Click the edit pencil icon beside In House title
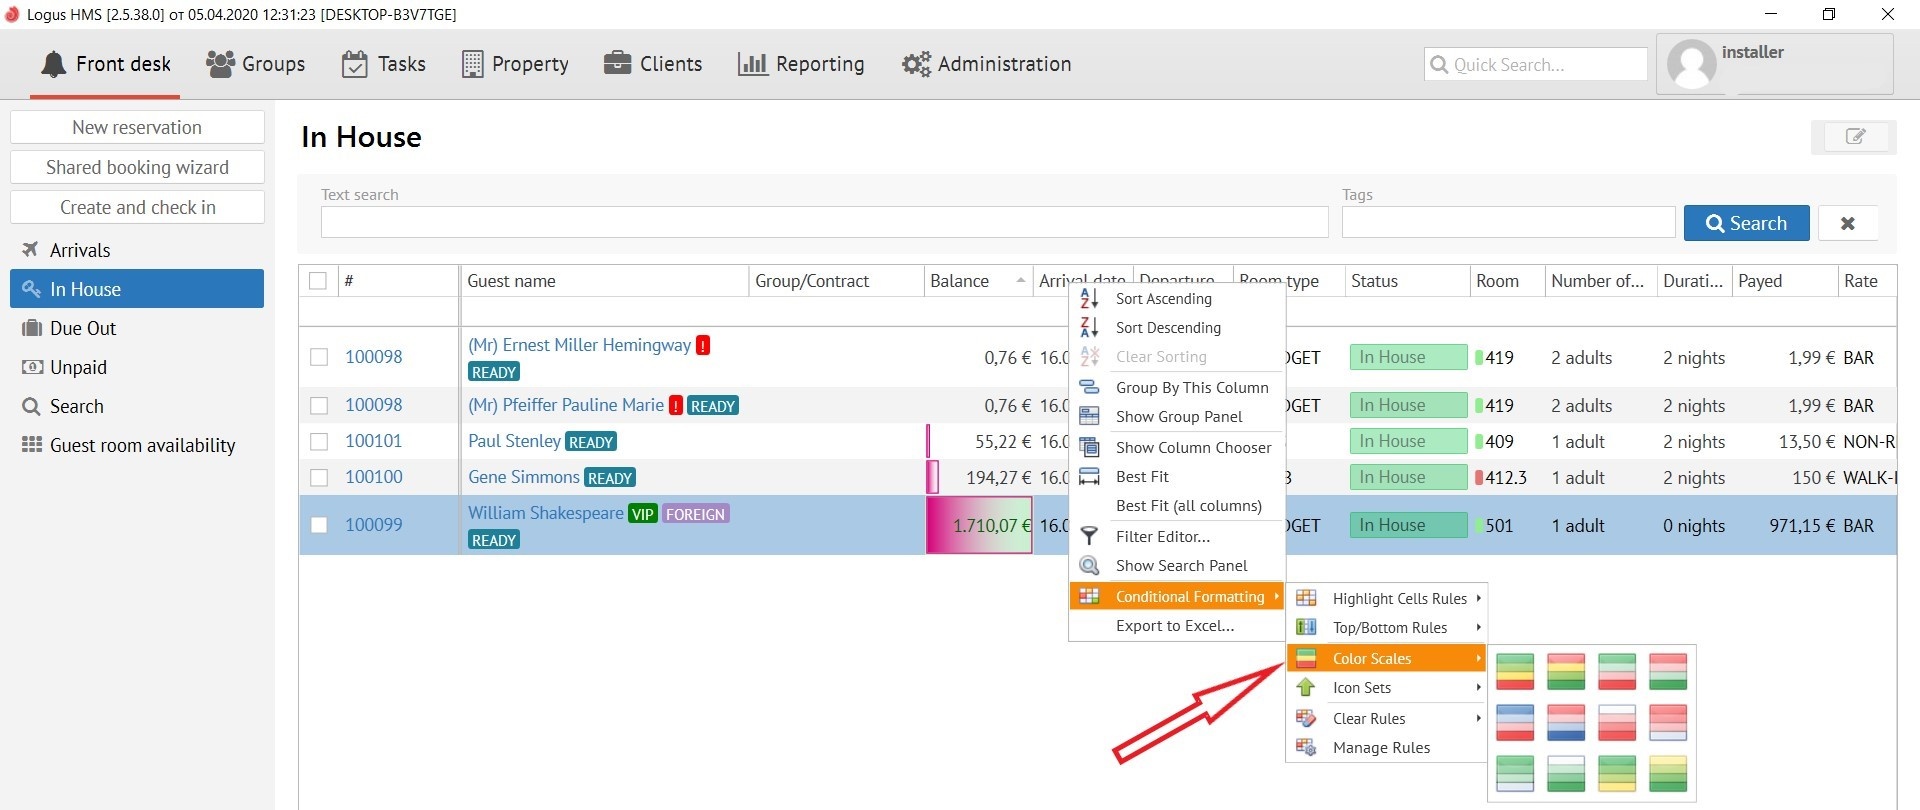Viewport: 1920px width, 810px height. [x=1853, y=137]
